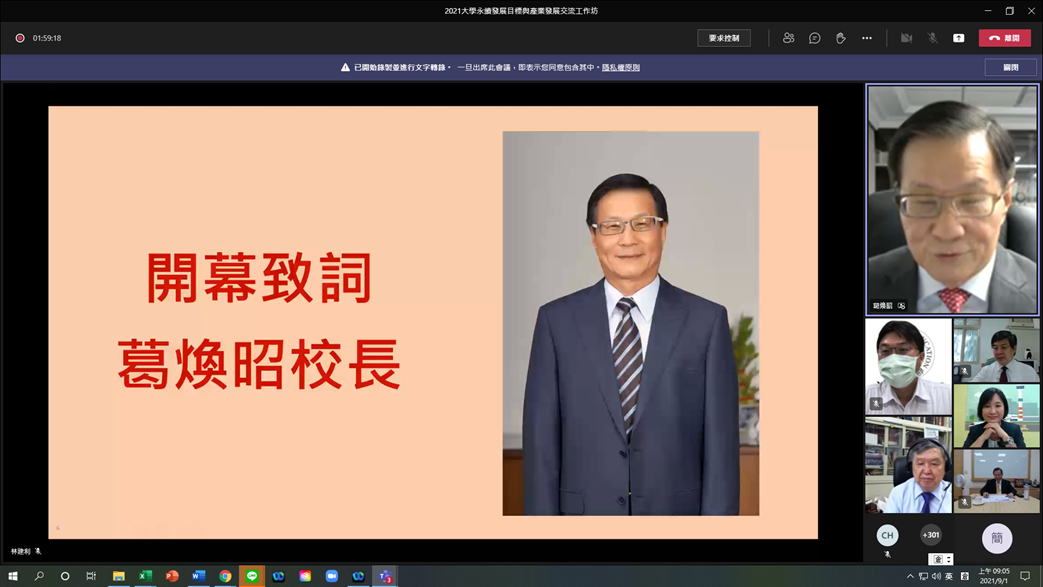Open the meeting chat panel
The height and width of the screenshot is (587, 1043).
click(x=813, y=38)
